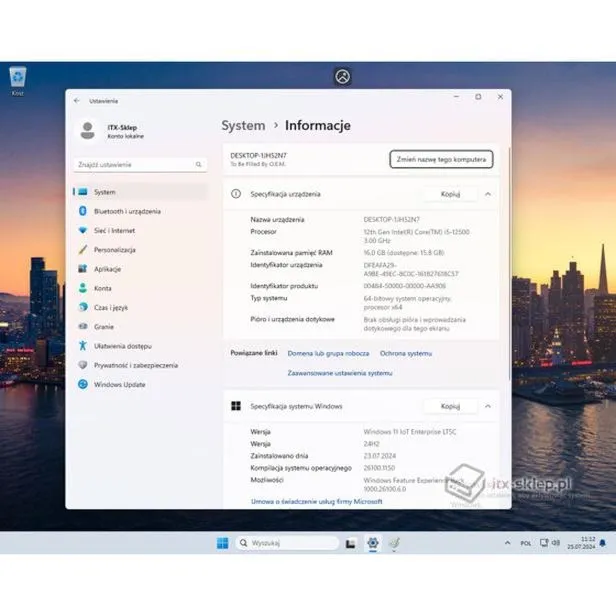Viewport: 616px width, 616px height.
Task: Click the taskbar Wyszukaj search box
Action: tap(287, 543)
